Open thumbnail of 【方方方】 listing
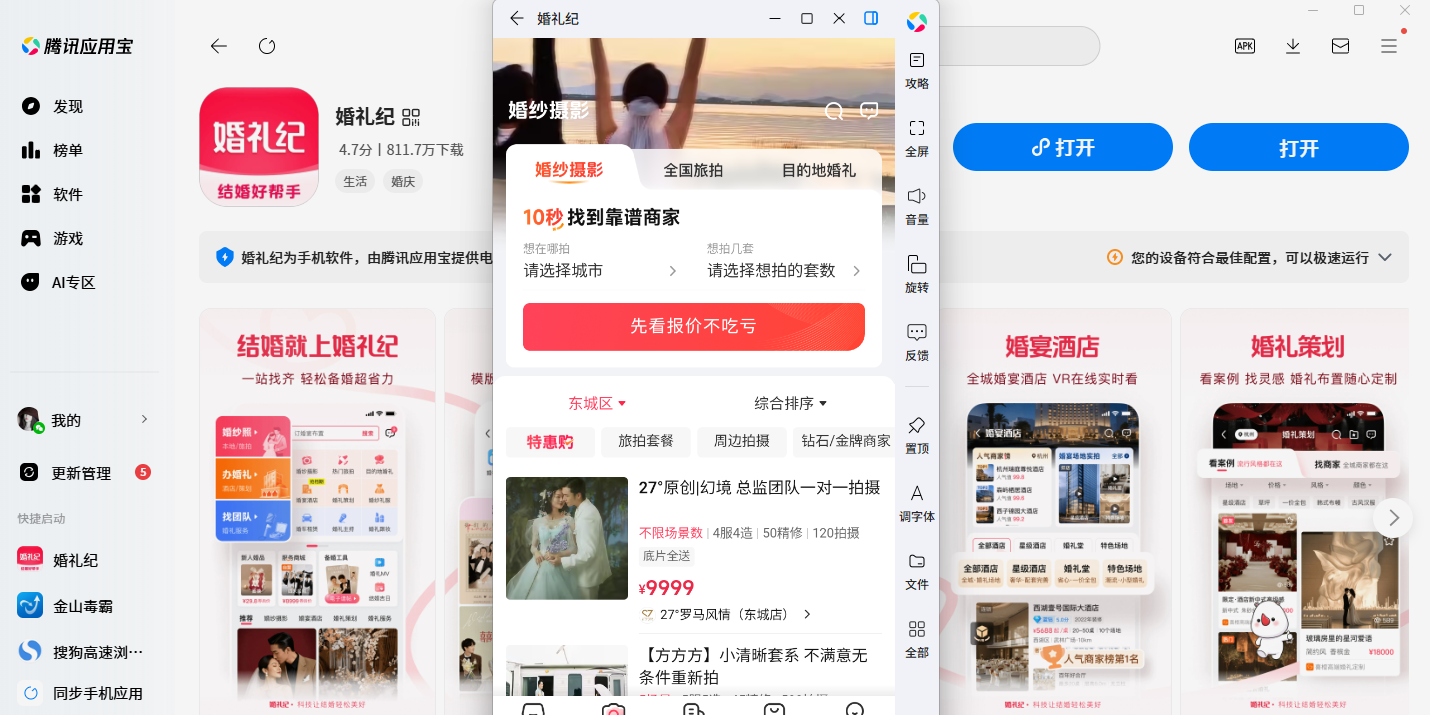 567,670
